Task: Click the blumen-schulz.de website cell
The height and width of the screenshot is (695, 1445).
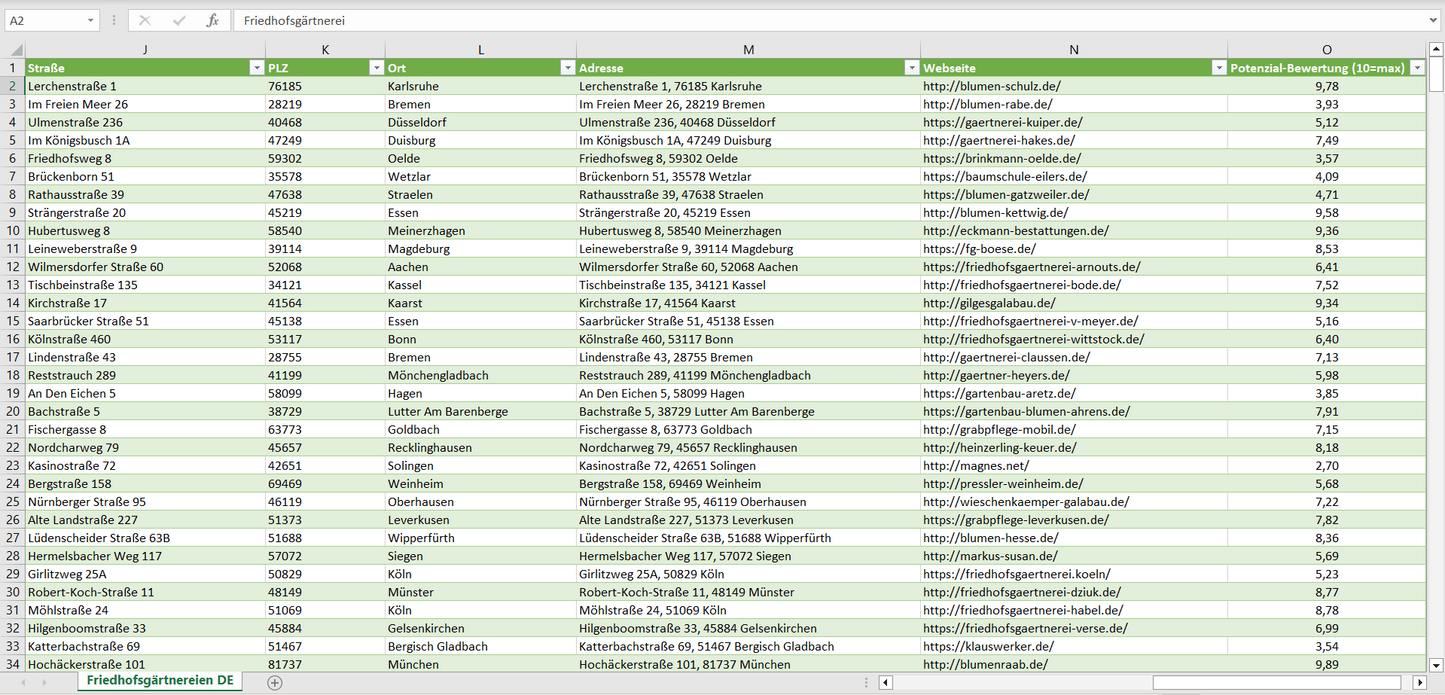Action: [x=991, y=86]
